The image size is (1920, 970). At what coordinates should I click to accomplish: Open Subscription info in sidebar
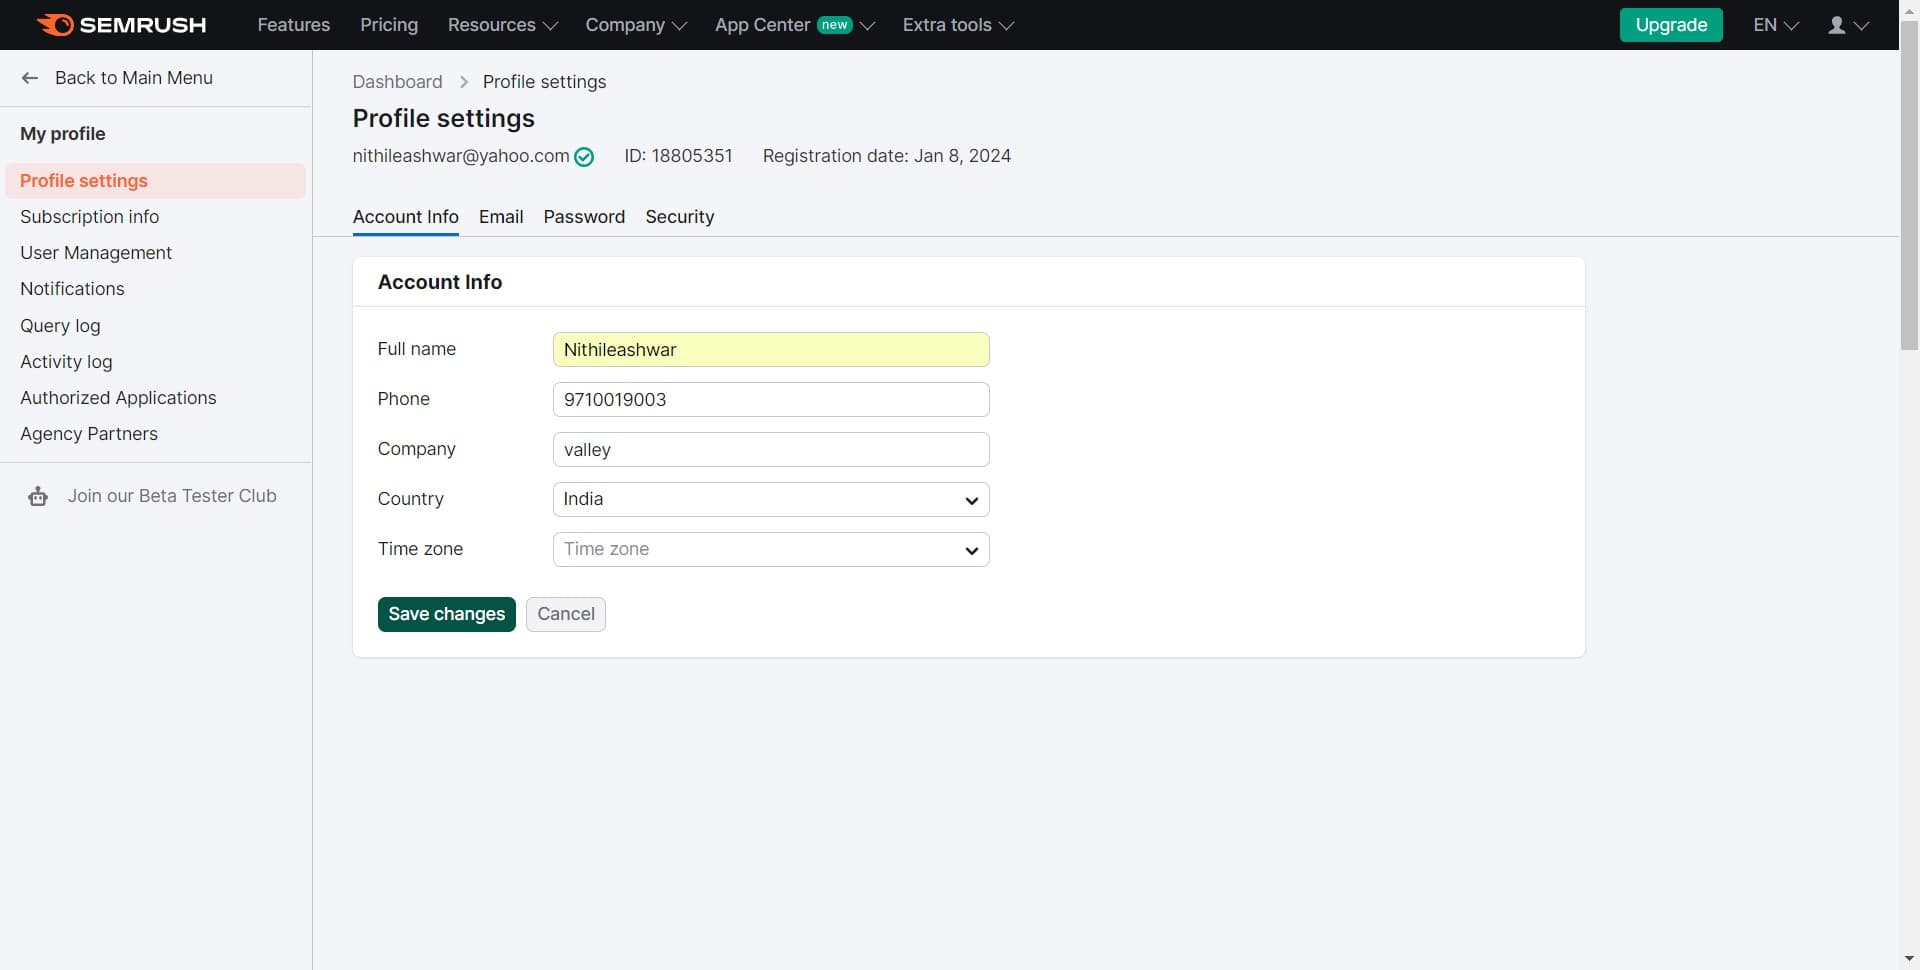click(x=89, y=217)
